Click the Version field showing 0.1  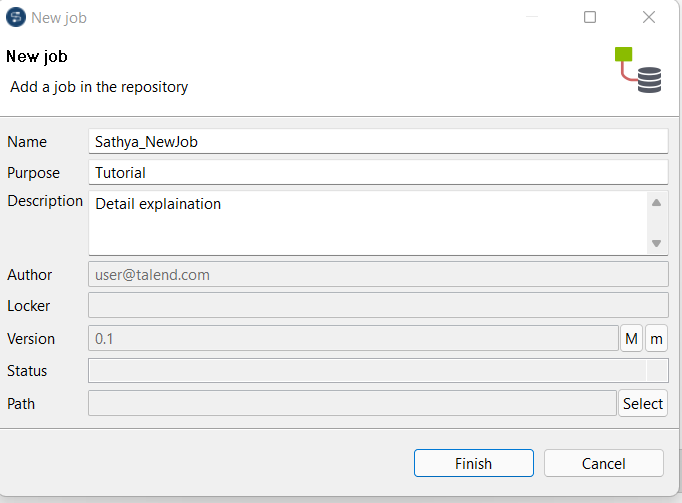[354, 339]
